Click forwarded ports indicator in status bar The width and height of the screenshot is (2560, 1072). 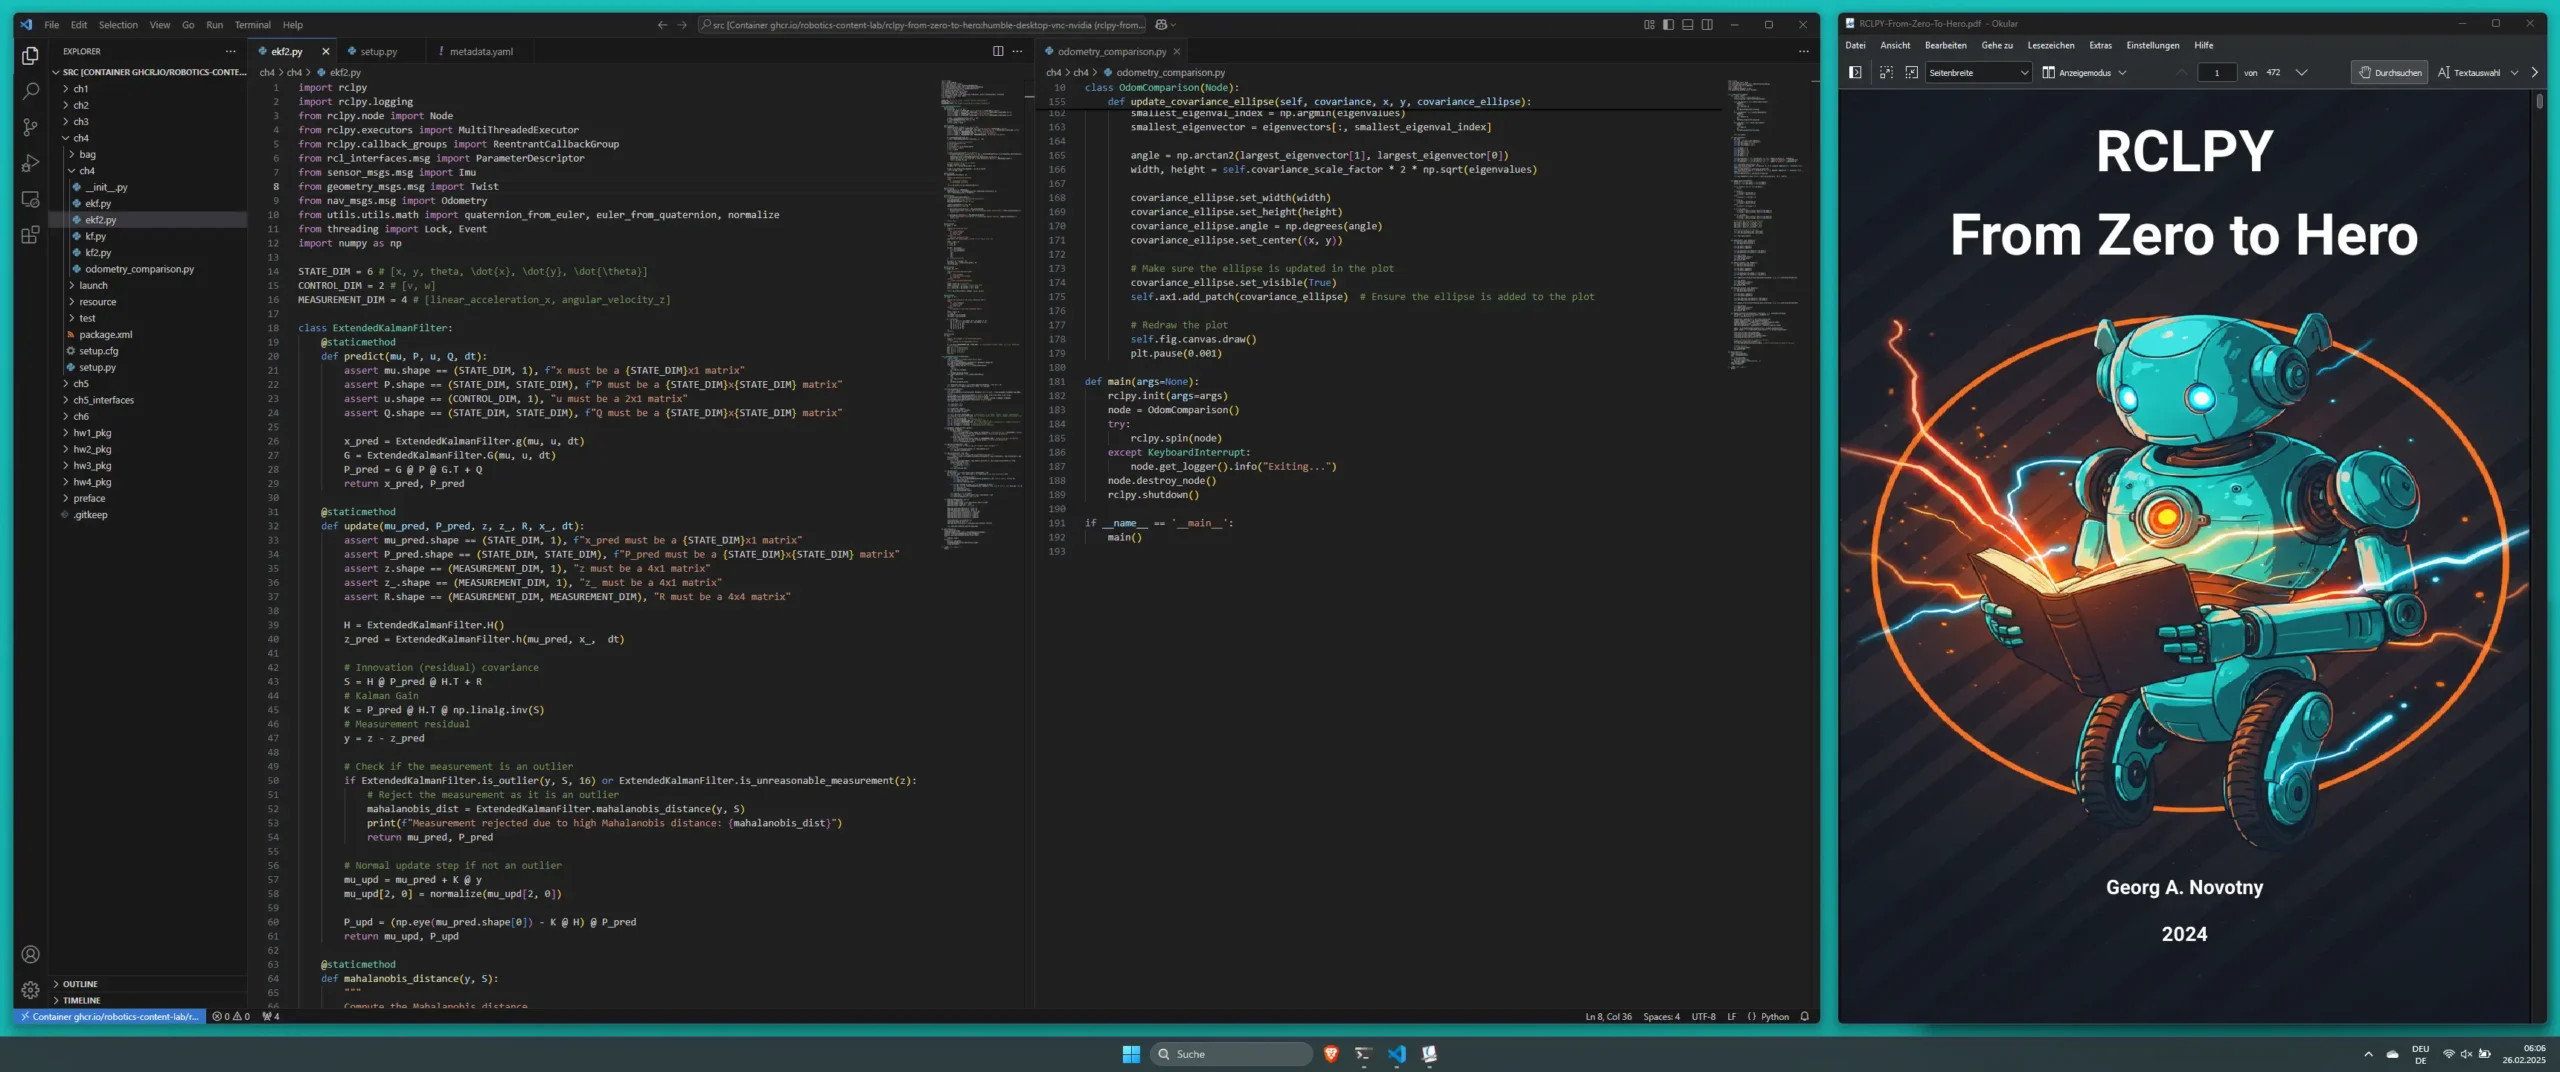[271, 1016]
